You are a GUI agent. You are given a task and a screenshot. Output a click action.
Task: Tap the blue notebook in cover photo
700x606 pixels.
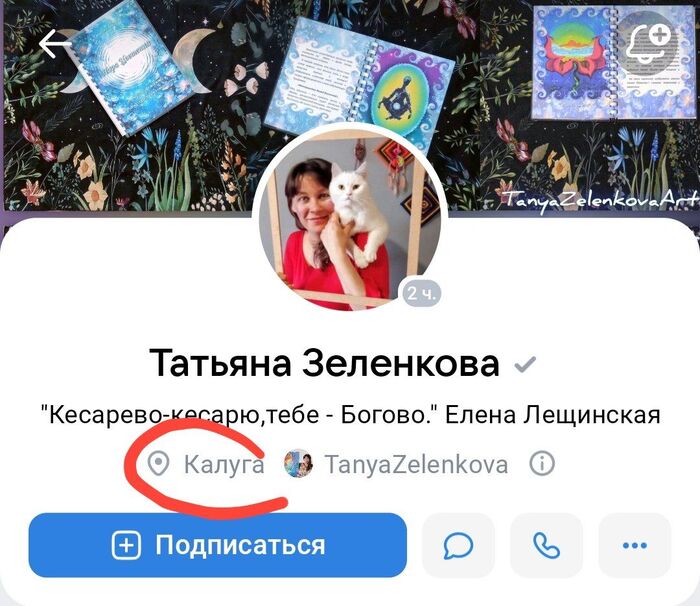point(129,67)
